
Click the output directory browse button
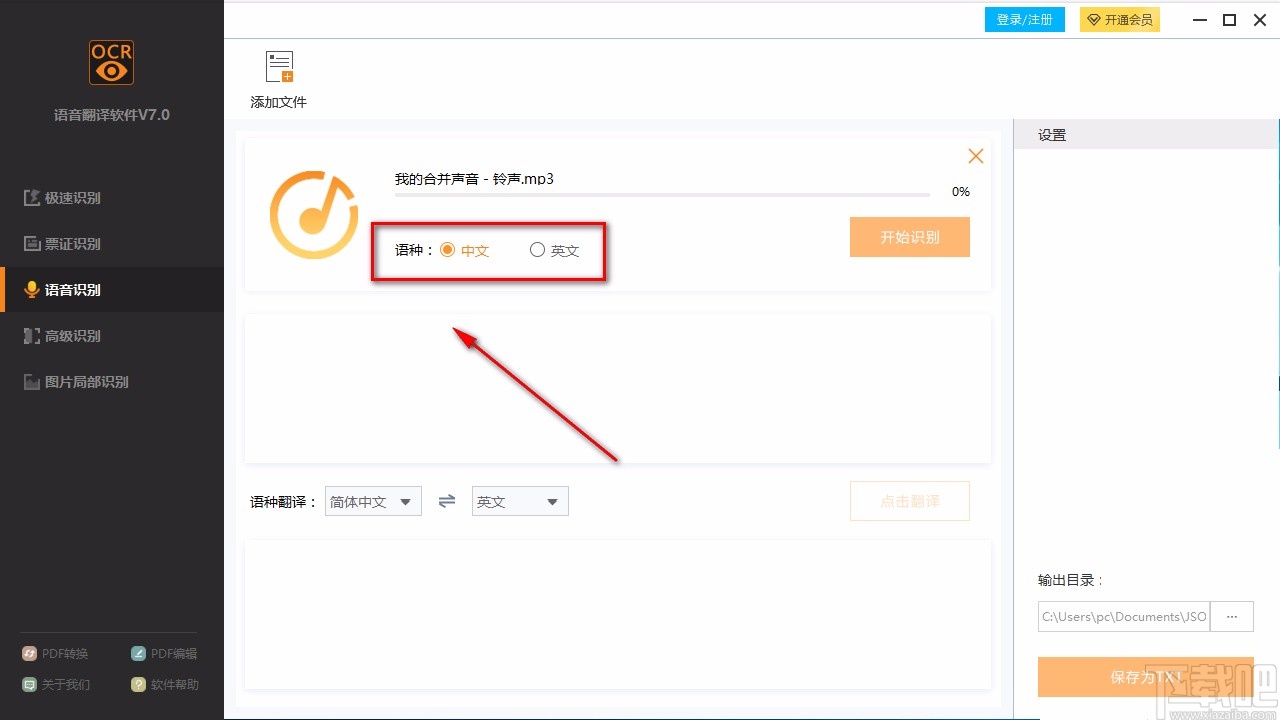tap(1232, 616)
